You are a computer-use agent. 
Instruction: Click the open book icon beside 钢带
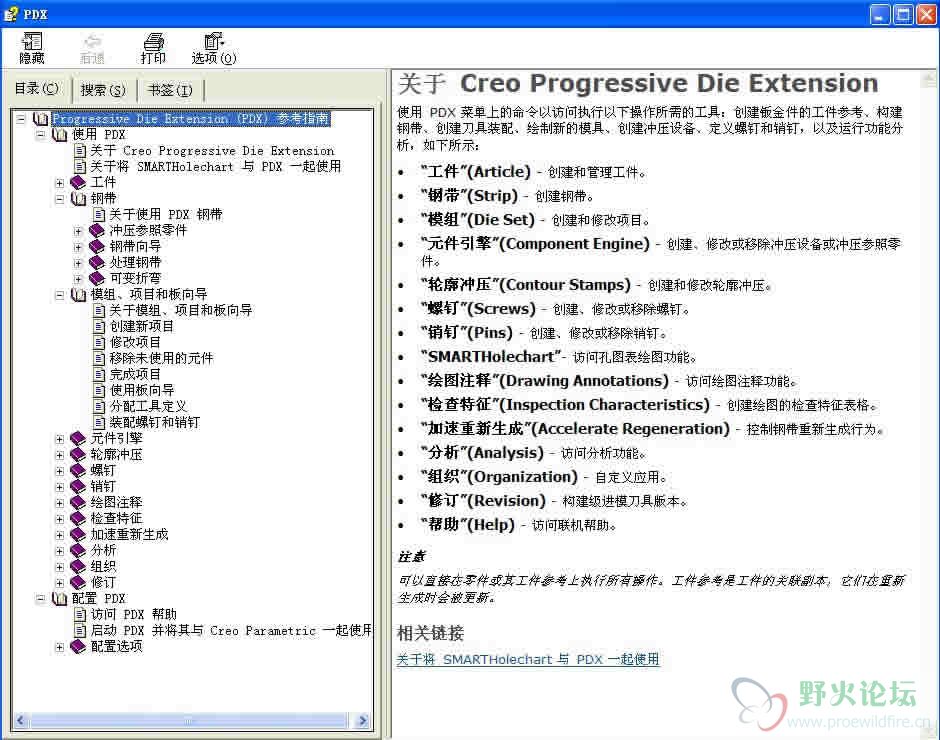[78, 198]
